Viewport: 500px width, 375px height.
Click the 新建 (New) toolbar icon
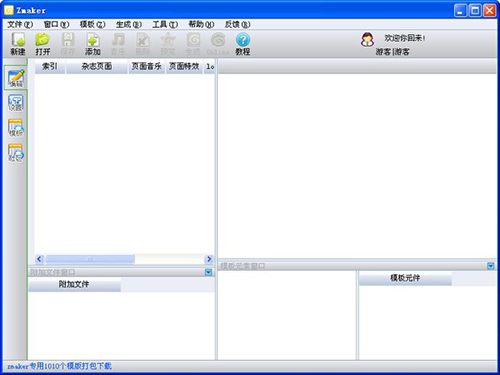point(18,43)
